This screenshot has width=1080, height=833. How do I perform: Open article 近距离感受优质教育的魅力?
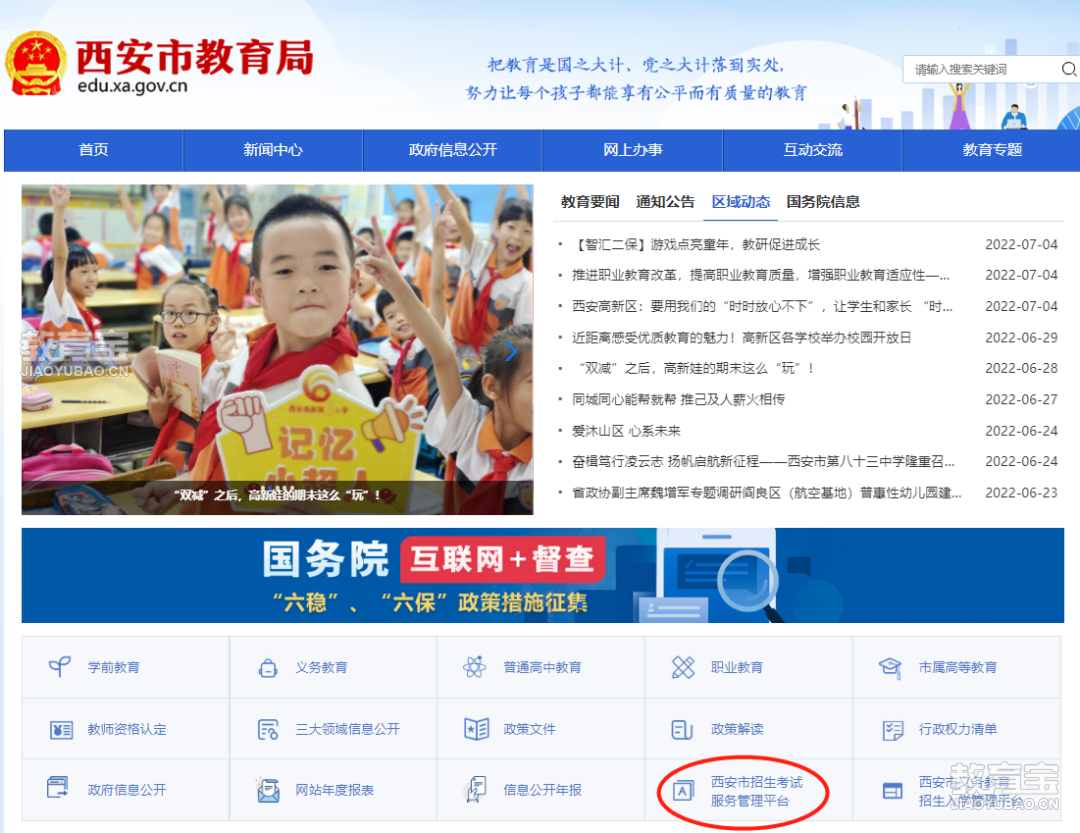742,338
